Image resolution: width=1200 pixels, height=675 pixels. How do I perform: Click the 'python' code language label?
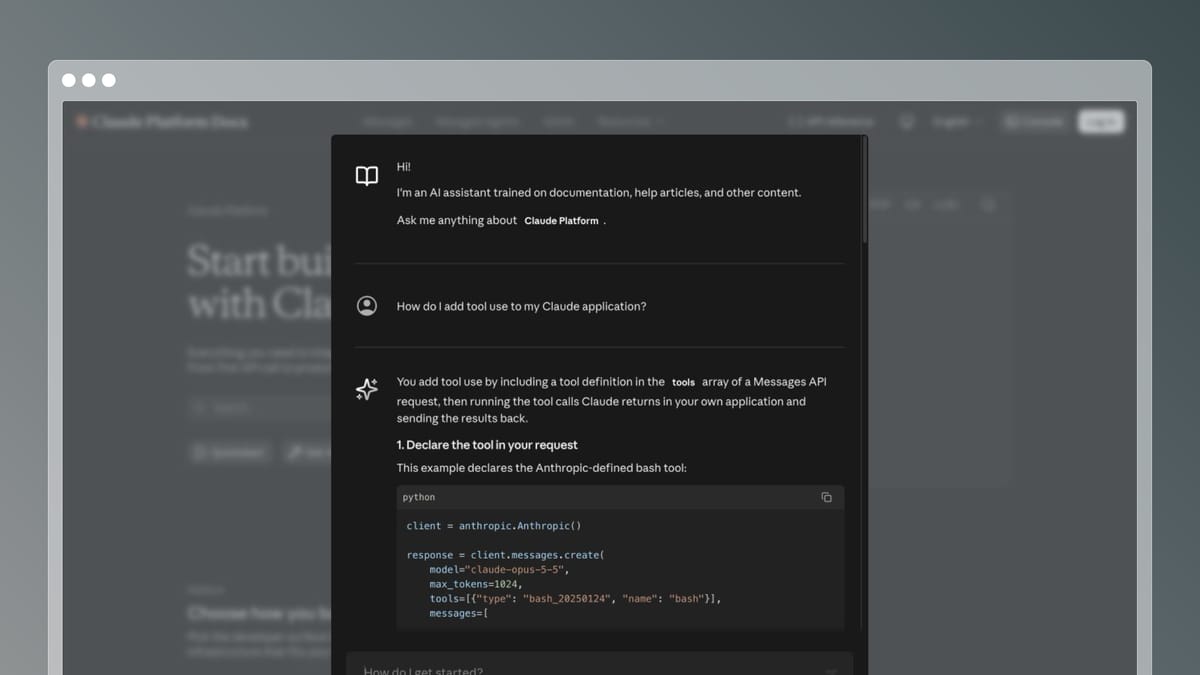tap(419, 497)
